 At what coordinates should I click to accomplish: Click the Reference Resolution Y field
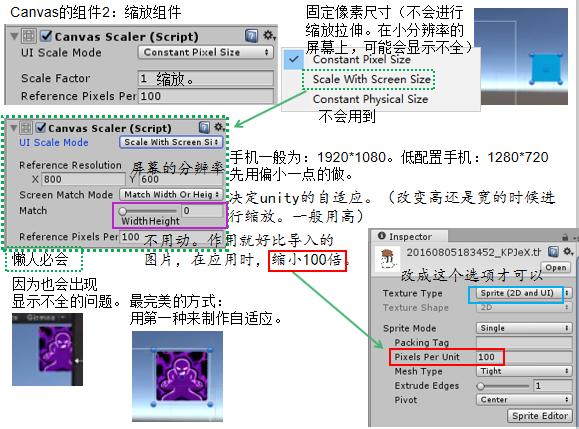point(181,179)
